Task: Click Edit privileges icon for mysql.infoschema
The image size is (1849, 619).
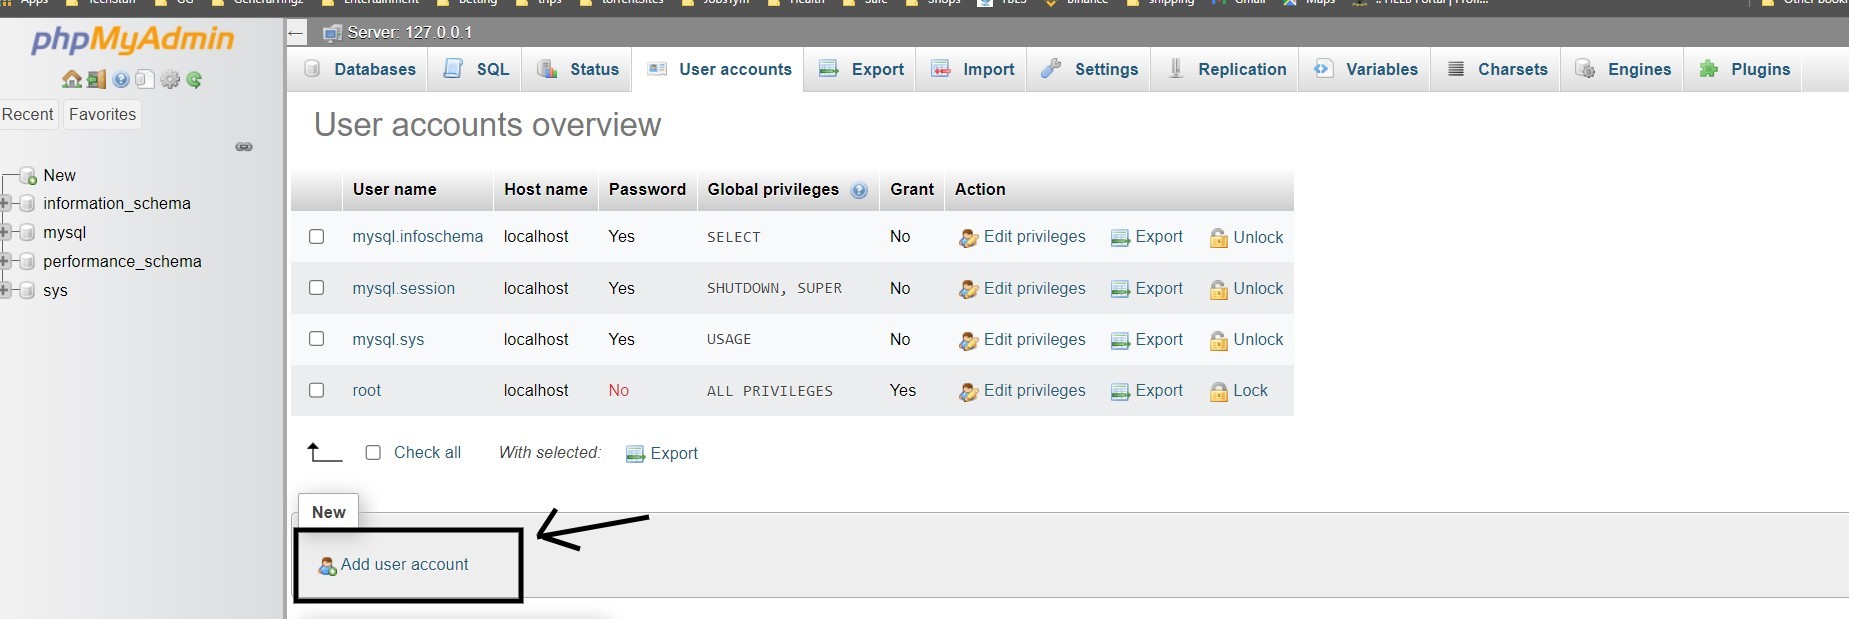Action: click(968, 238)
